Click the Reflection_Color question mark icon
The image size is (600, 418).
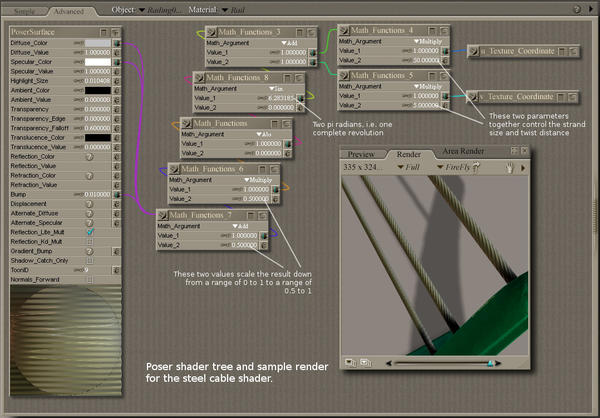[x=89, y=157]
